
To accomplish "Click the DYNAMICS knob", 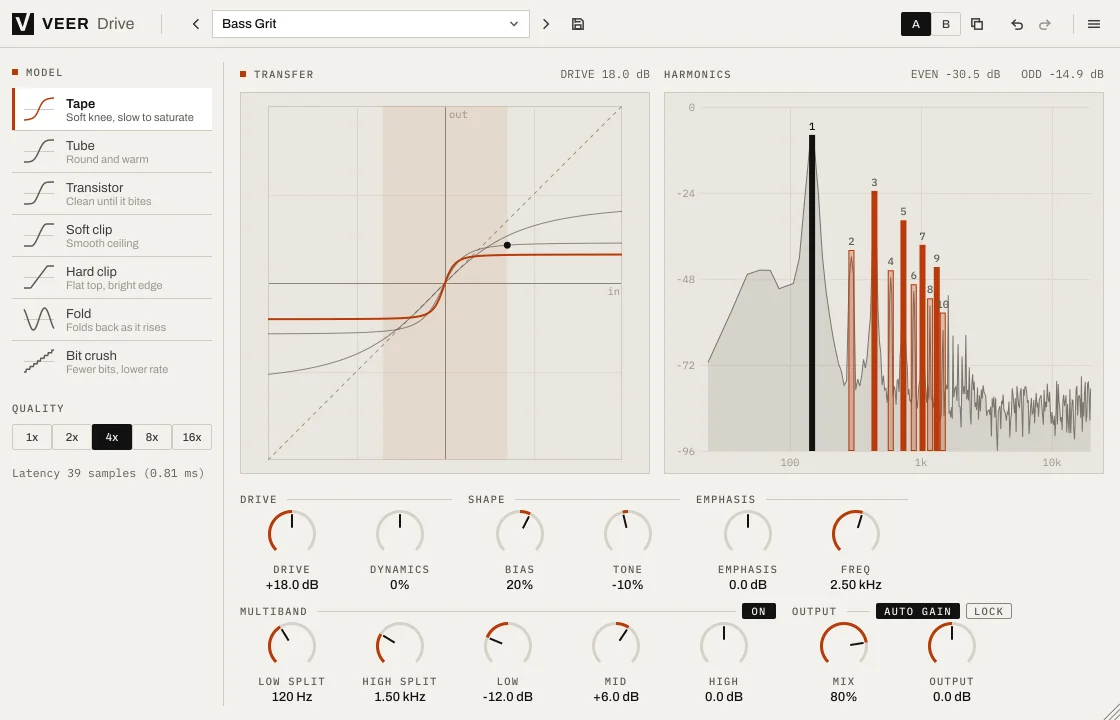I will [x=400, y=533].
